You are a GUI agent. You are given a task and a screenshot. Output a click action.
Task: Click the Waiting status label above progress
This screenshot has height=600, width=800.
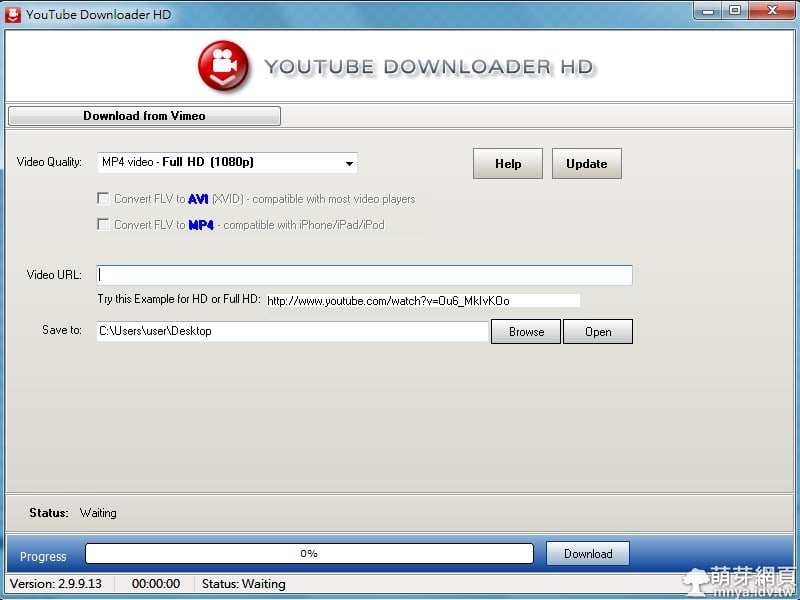[98, 513]
